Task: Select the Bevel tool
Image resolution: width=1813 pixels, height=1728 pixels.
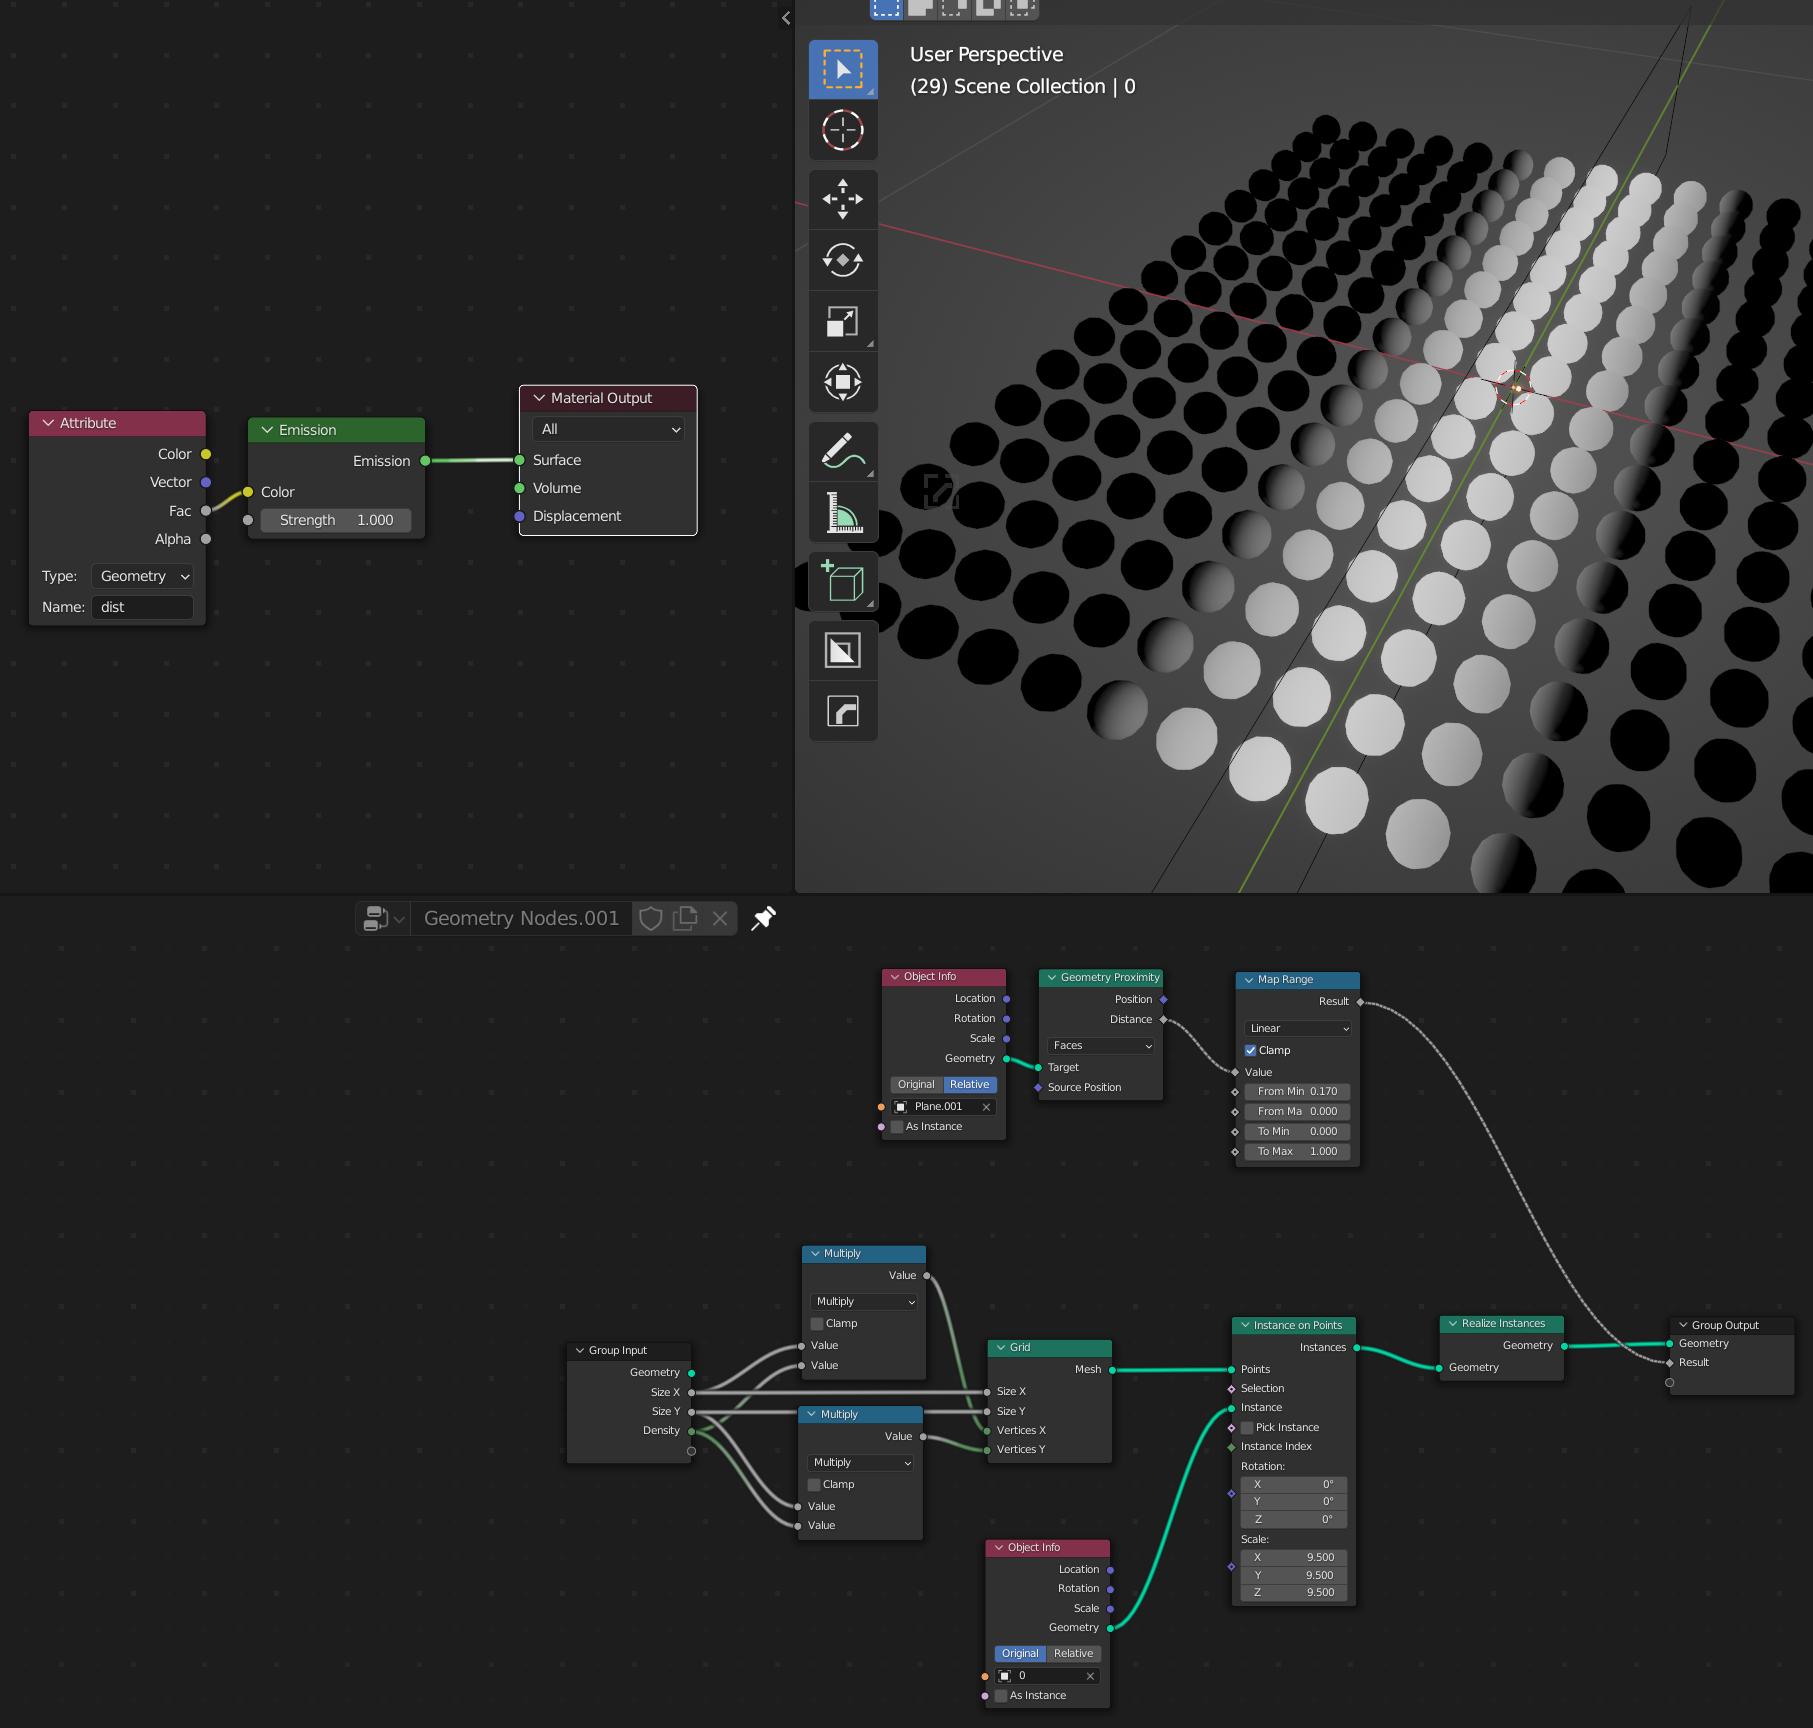Action: pos(843,712)
